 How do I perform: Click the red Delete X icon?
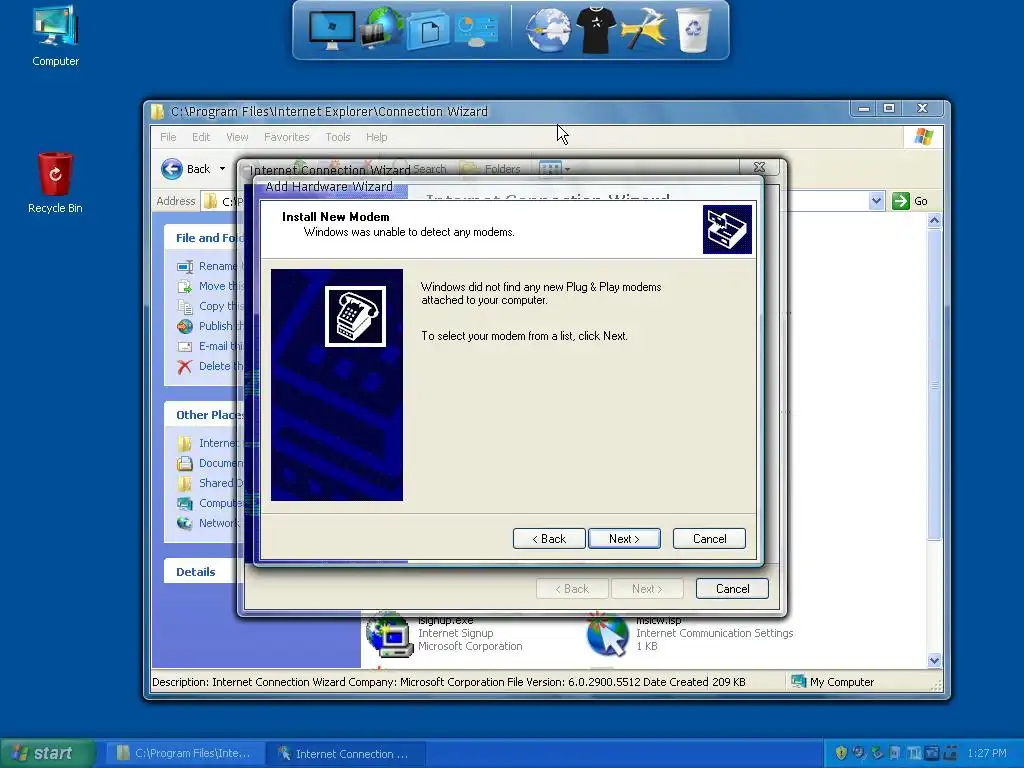coord(185,366)
